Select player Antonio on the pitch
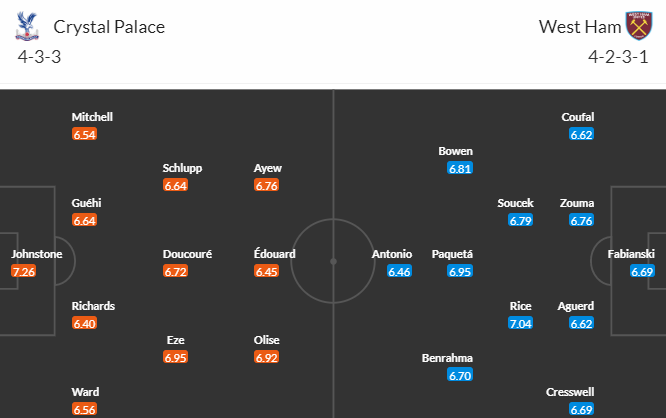 [391, 254]
